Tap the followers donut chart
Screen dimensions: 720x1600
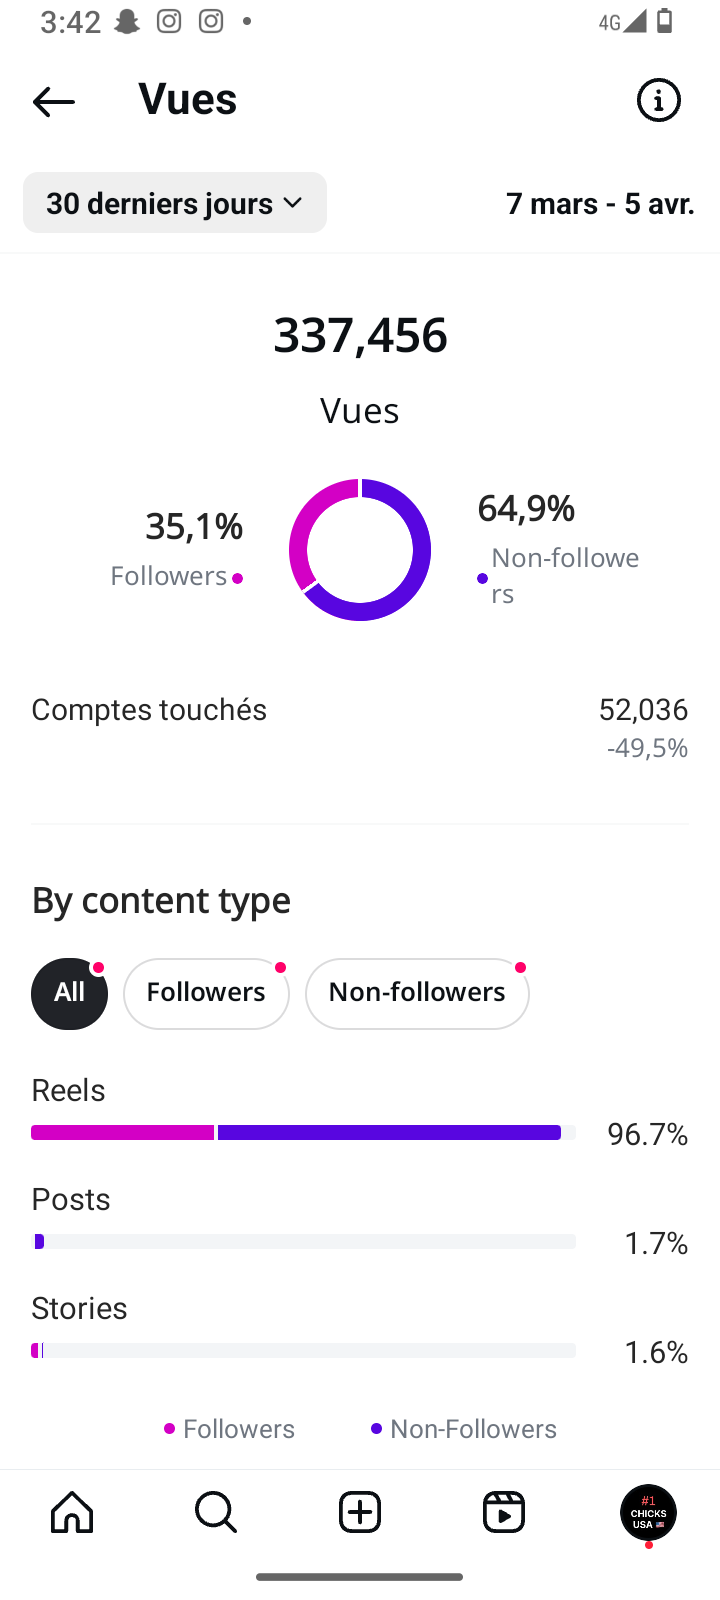360,550
